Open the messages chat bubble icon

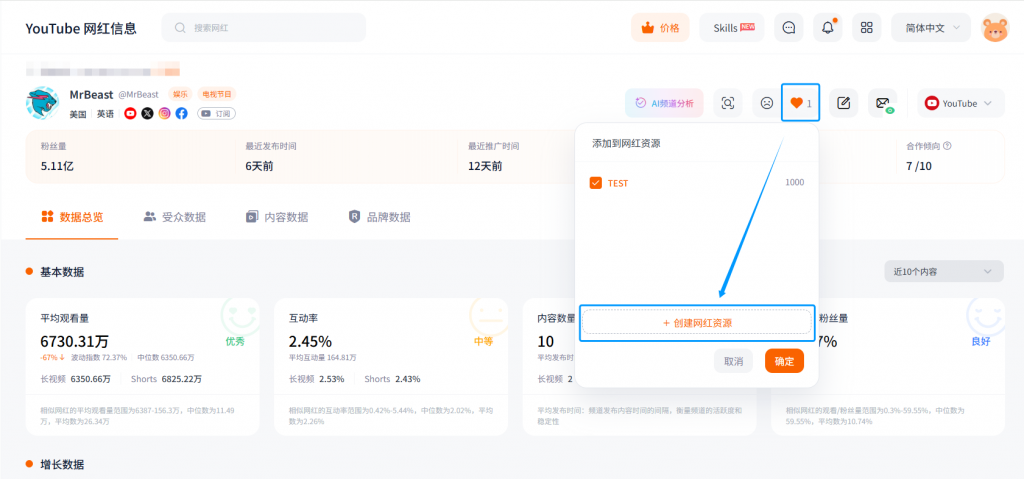point(789,28)
